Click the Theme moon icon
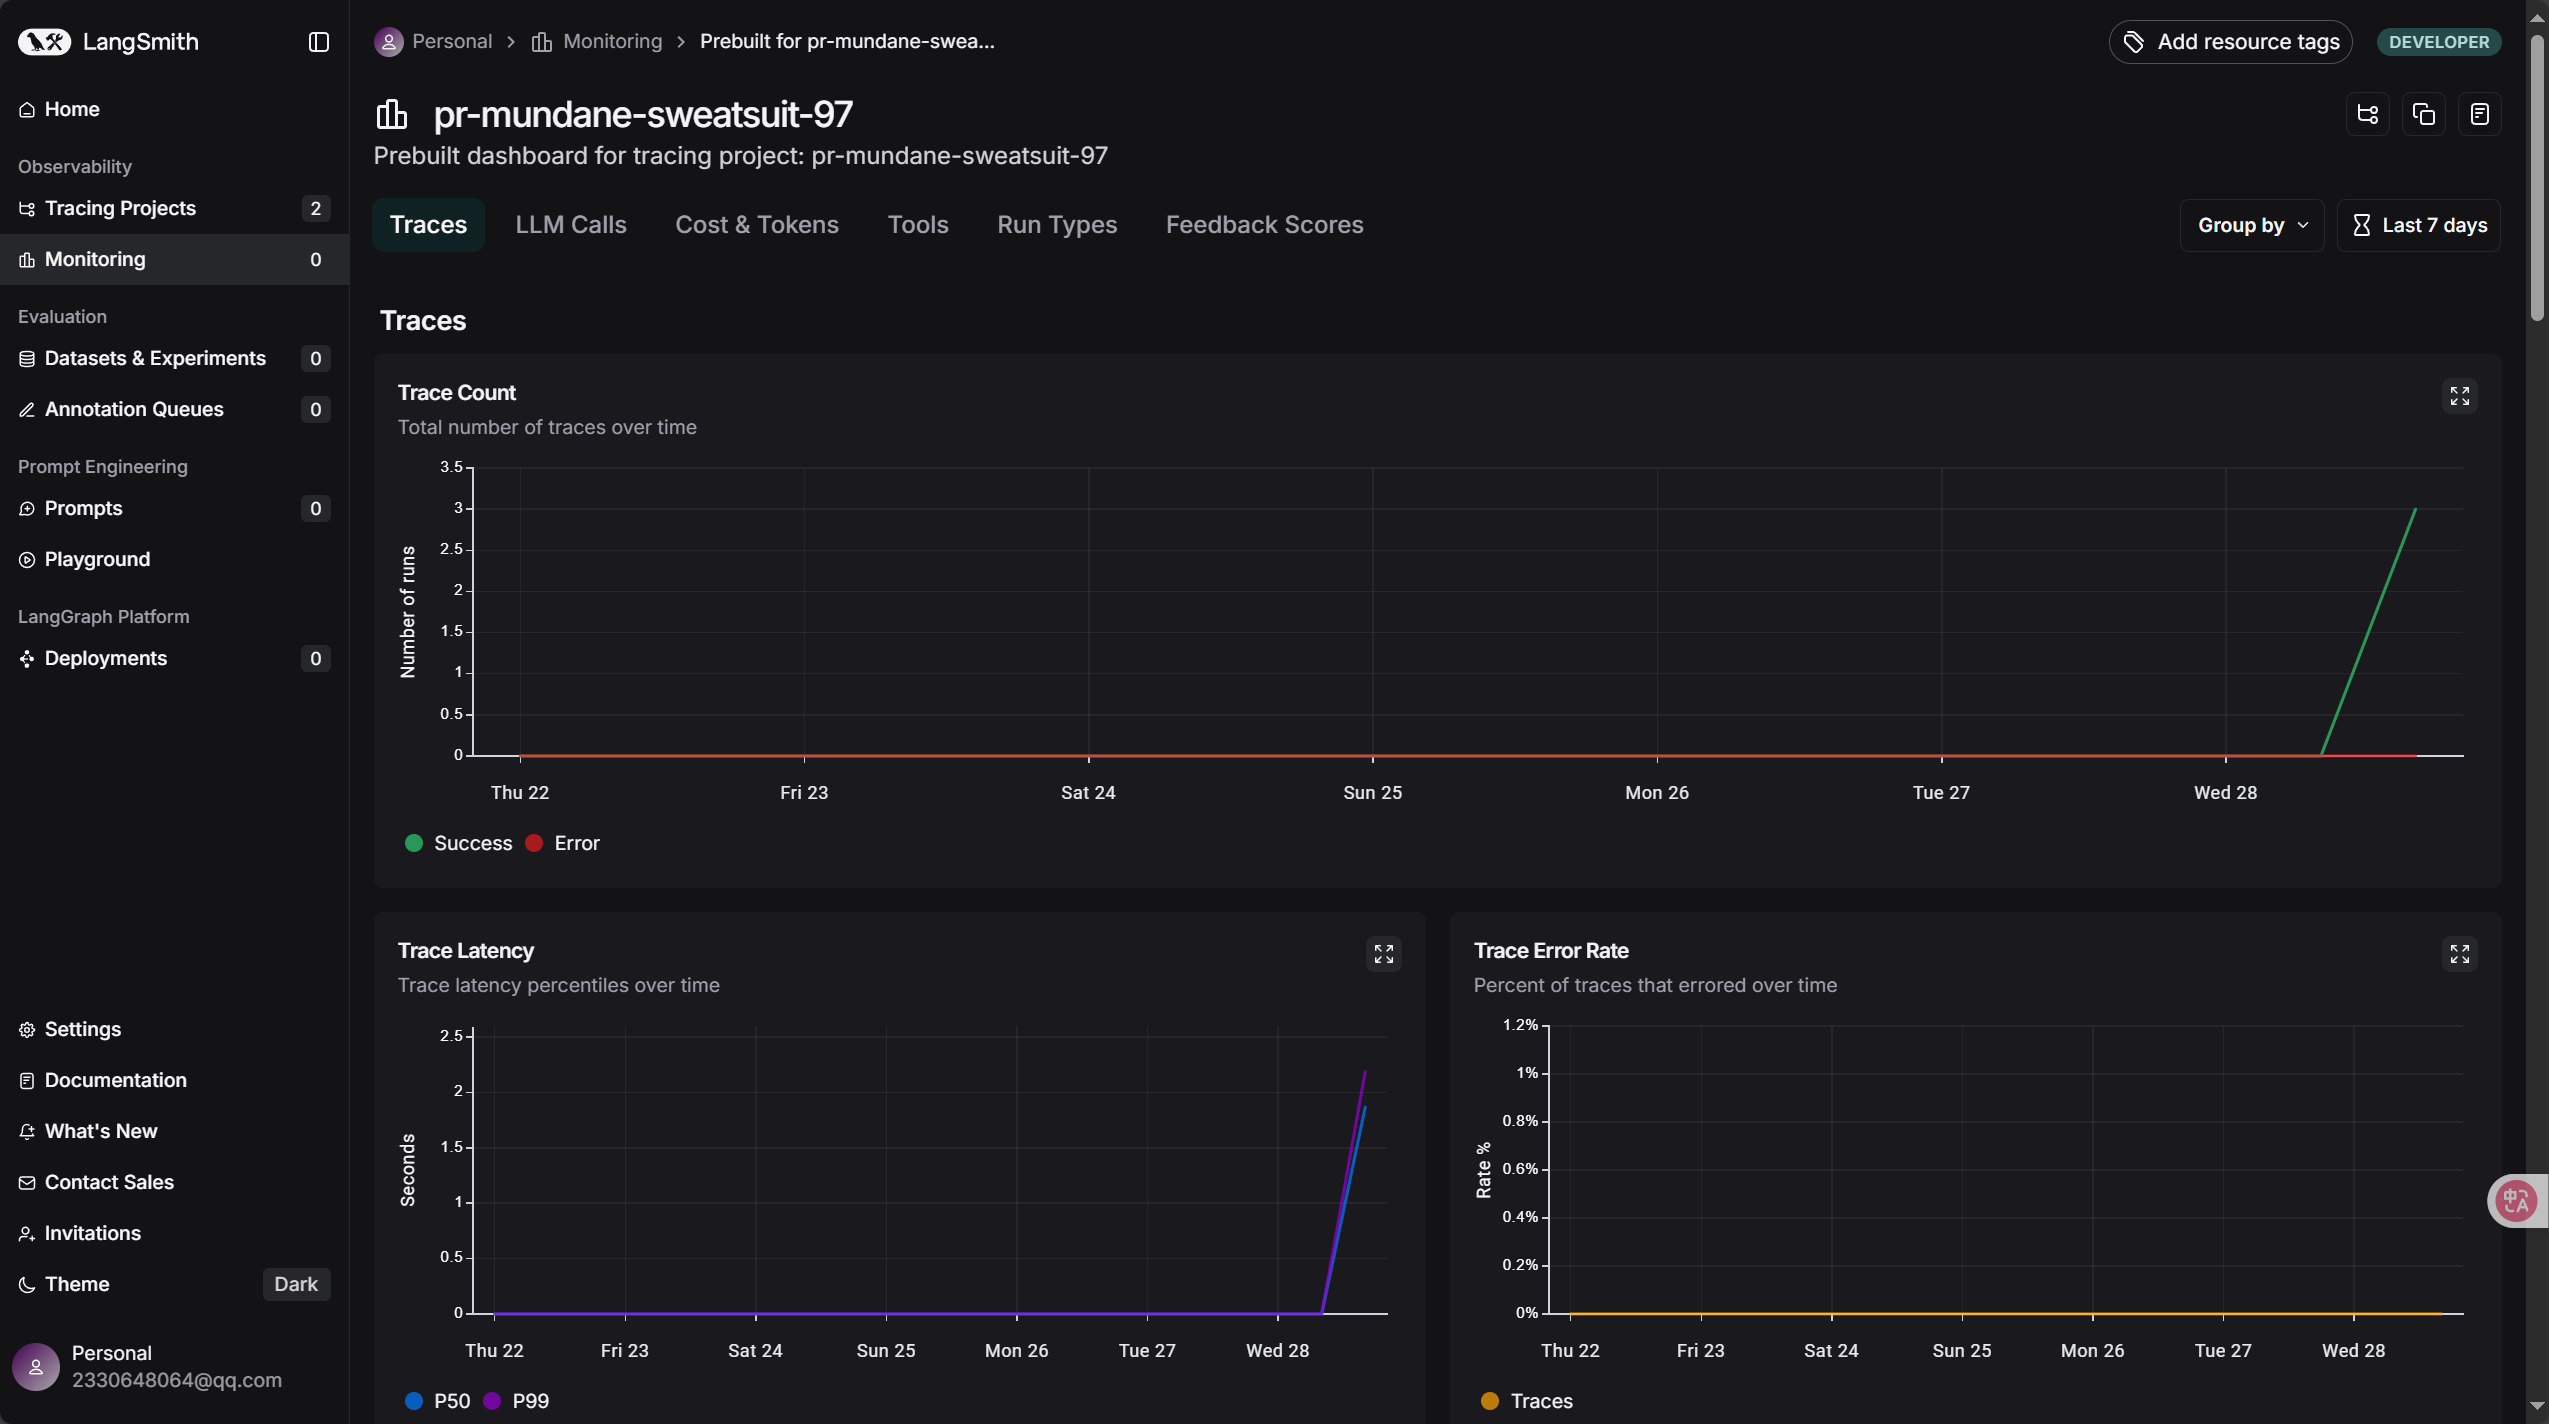The image size is (2549, 1424). click(27, 1284)
